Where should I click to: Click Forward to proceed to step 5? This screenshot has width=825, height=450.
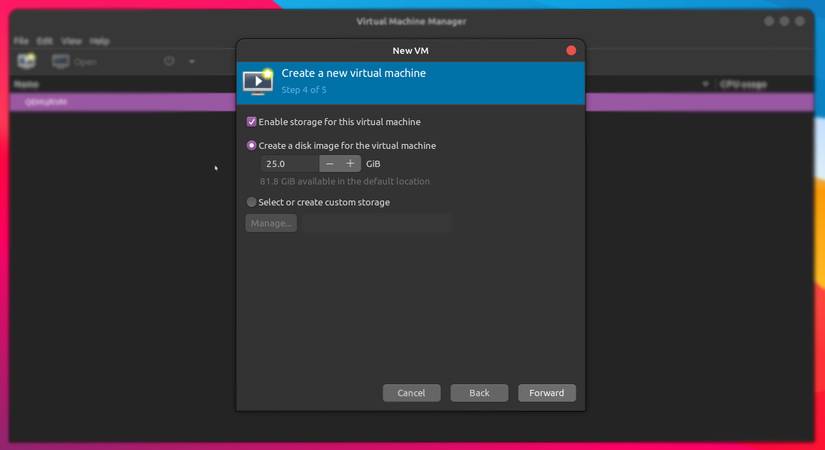547,393
